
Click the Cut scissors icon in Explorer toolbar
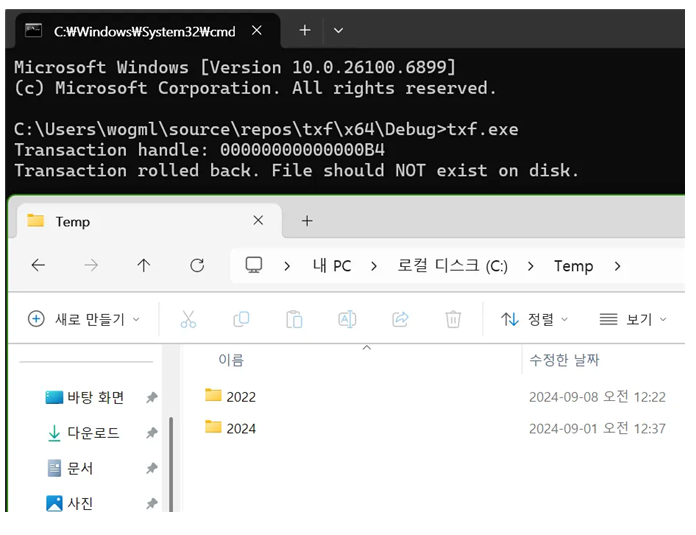pyautogui.click(x=188, y=319)
